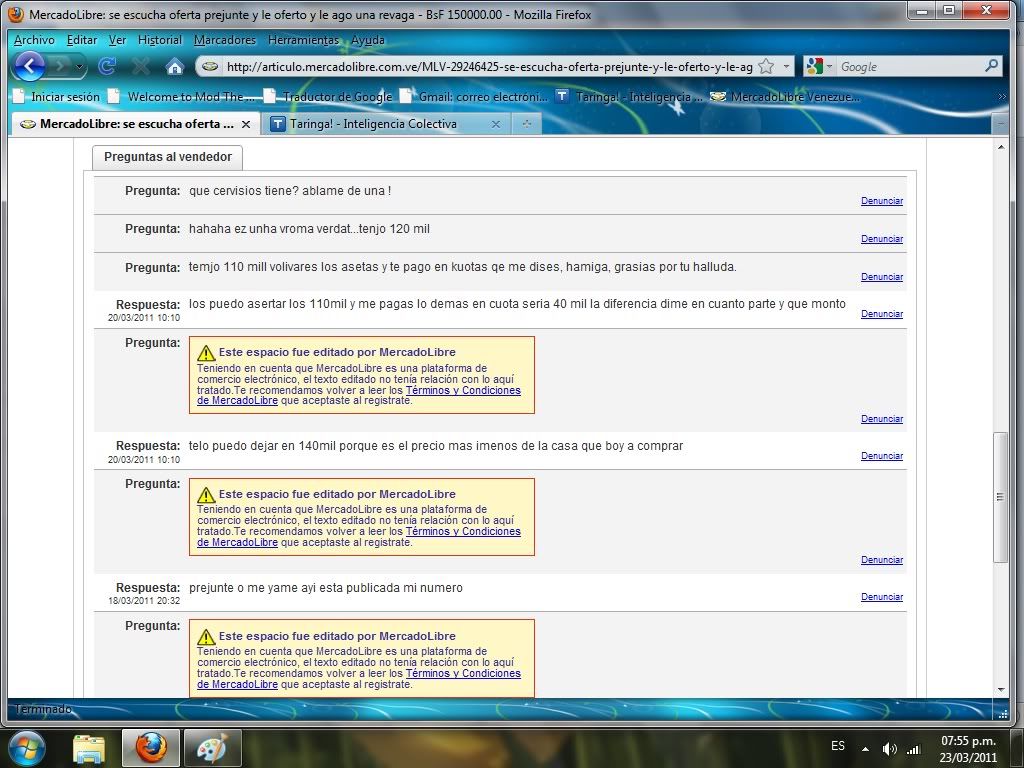
Task: Open the home page icon
Action: (174, 66)
